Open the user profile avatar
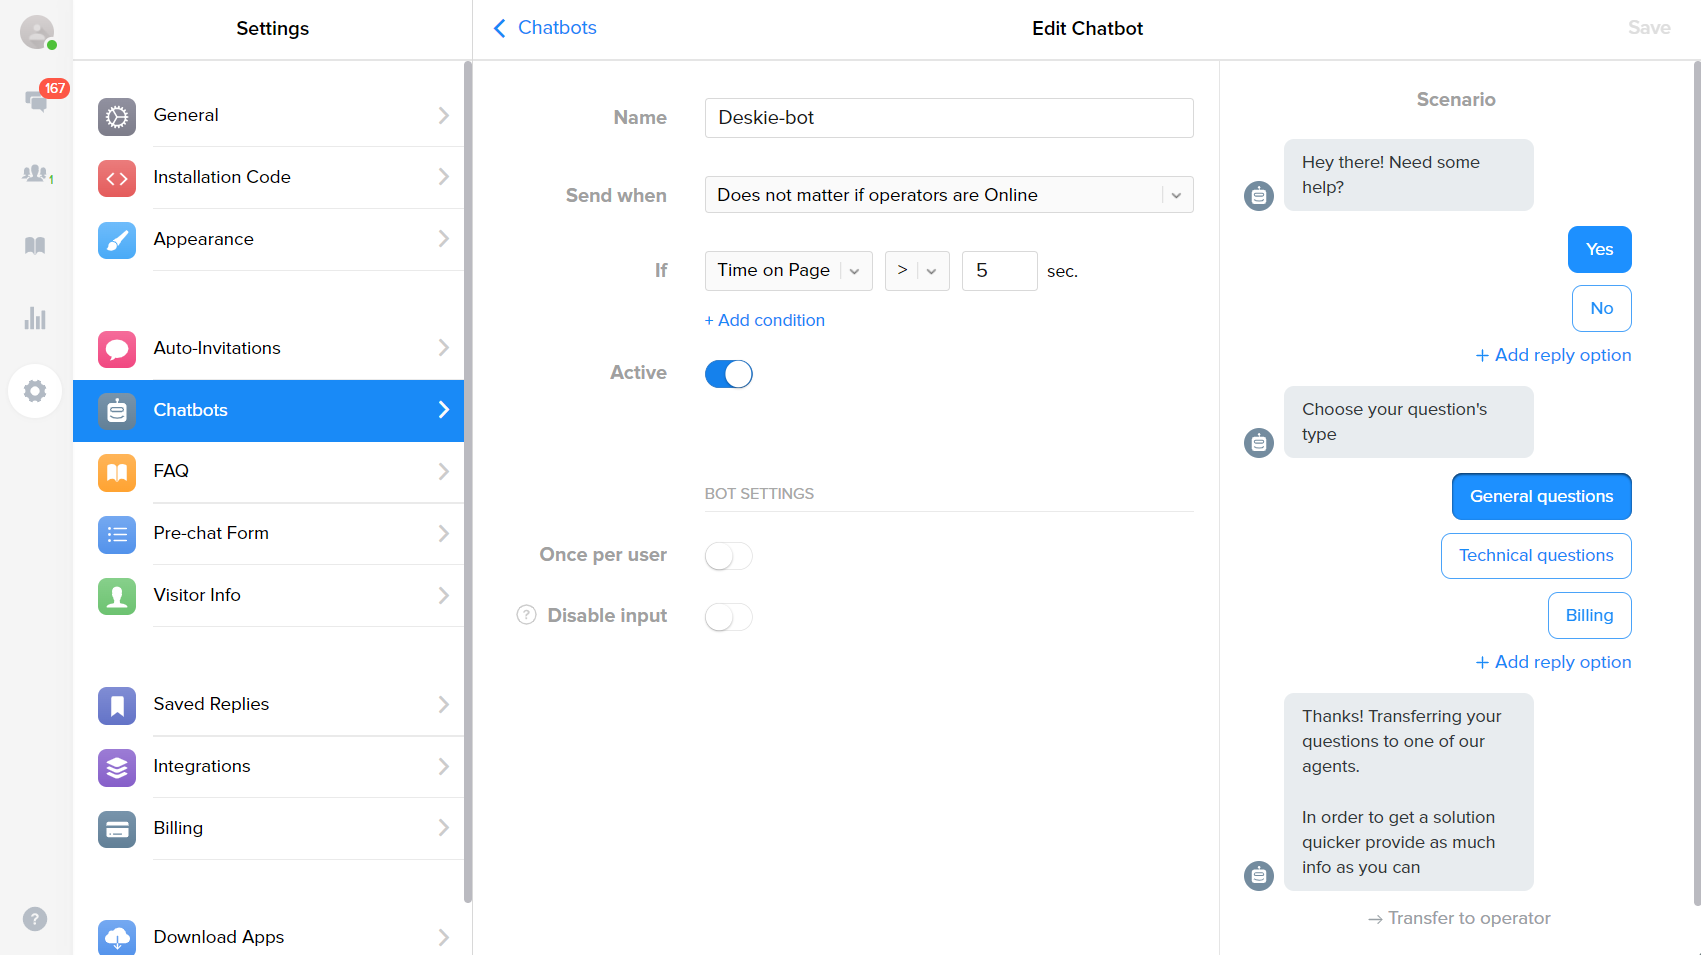Image resolution: width=1701 pixels, height=955 pixels. 37,32
